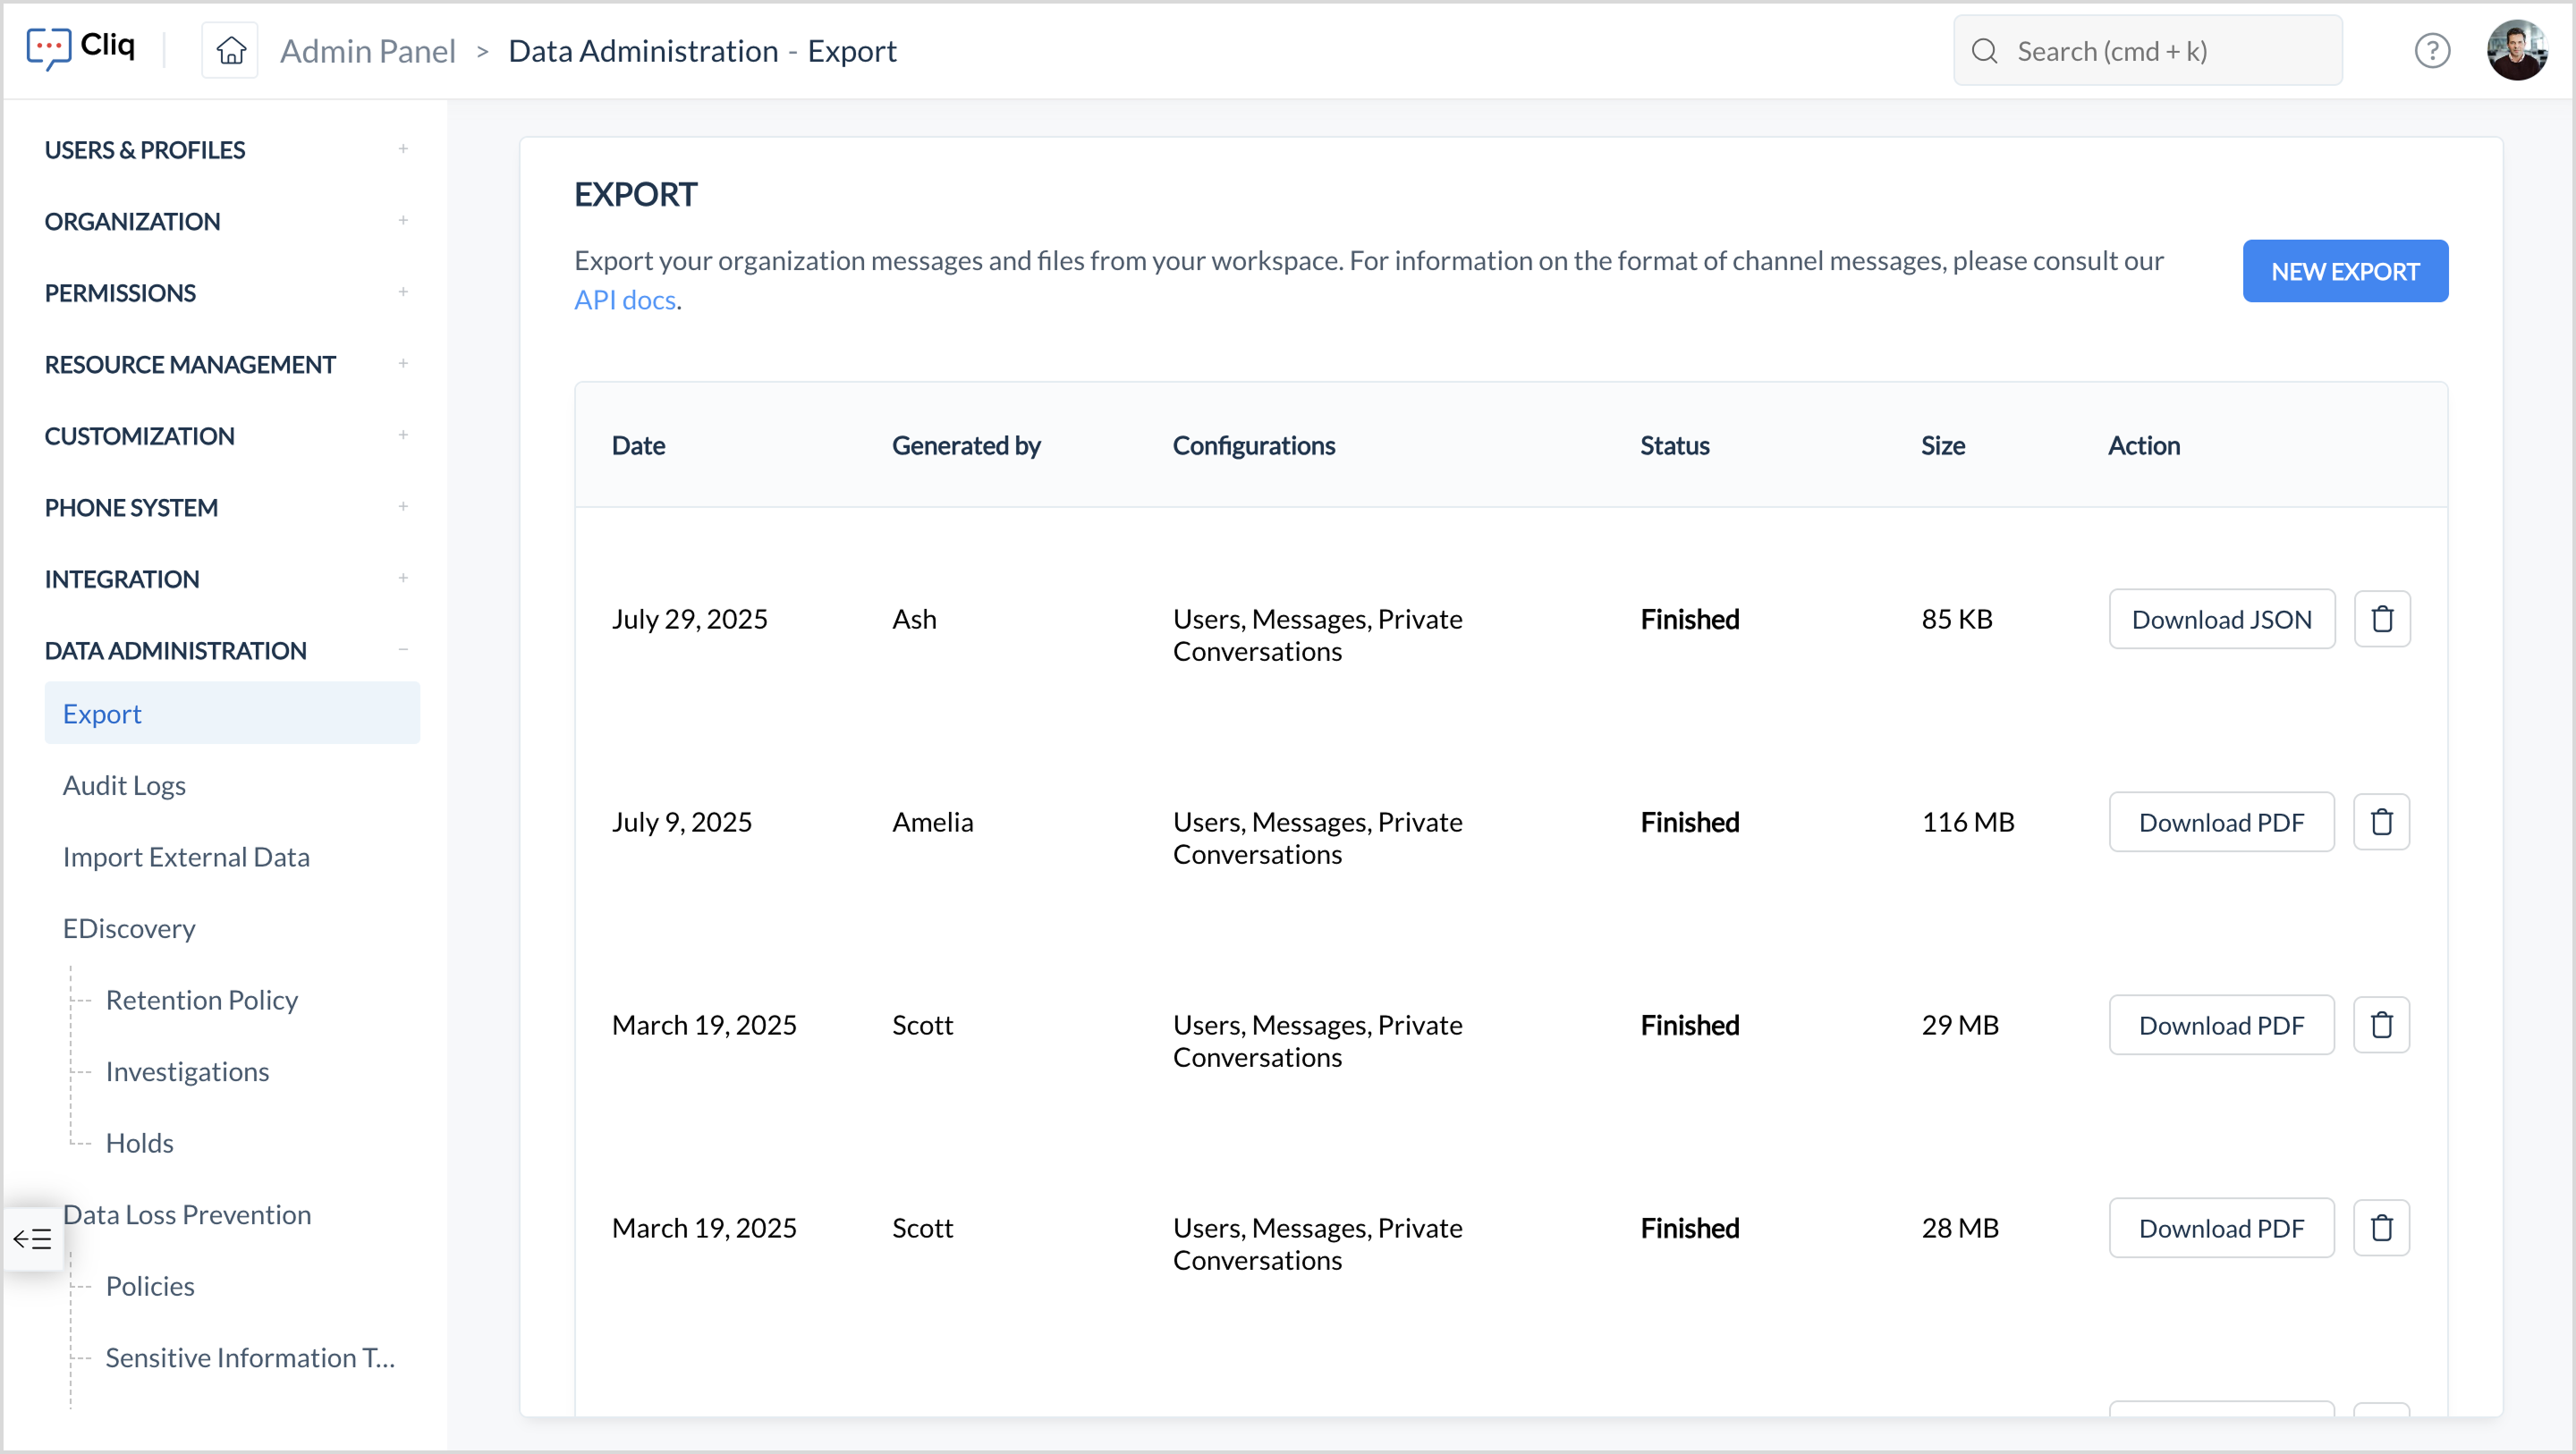Click the NEW EXPORT button

pos(2345,271)
